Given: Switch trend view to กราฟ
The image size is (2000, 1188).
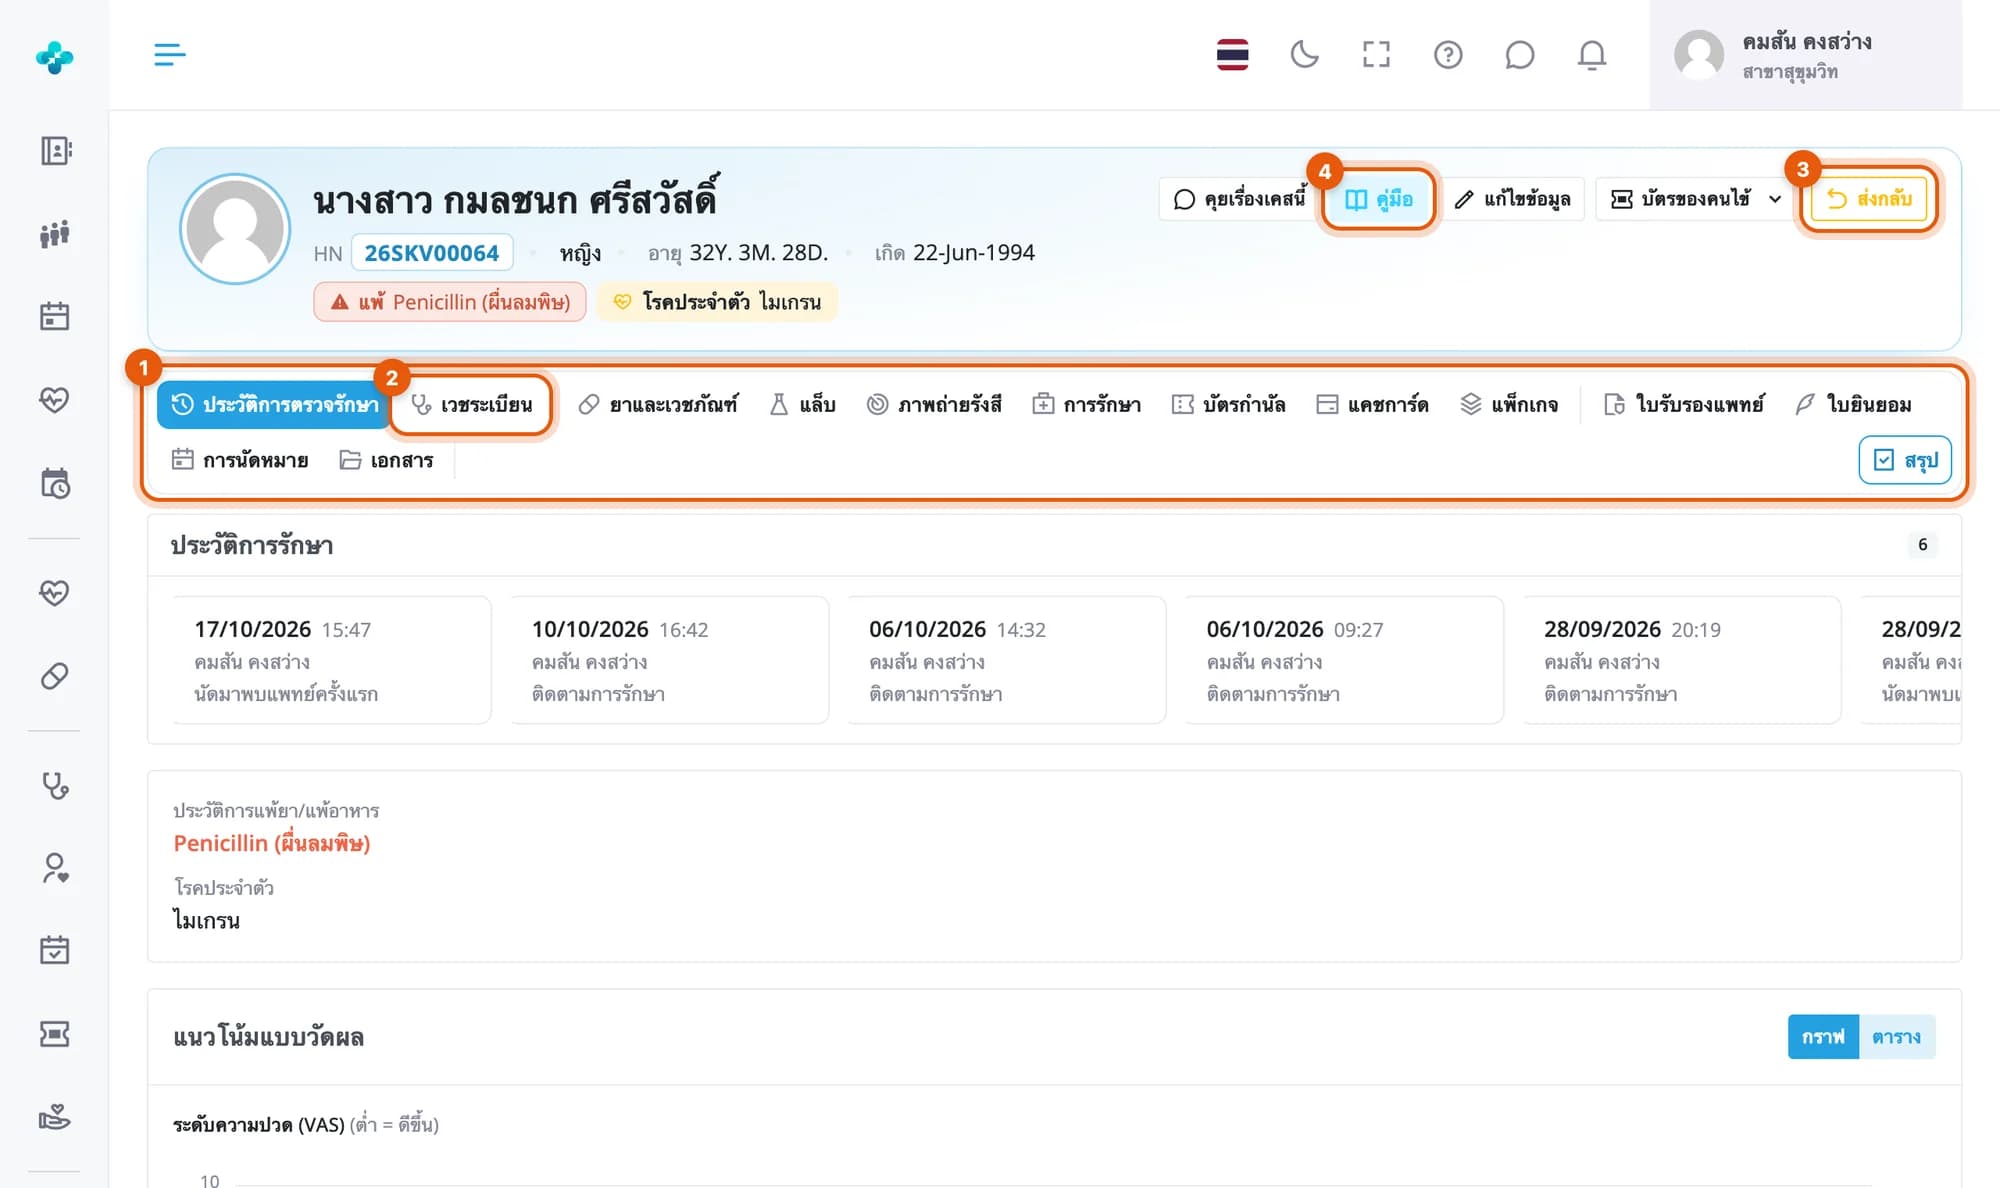Looking at the screenshot, I should click(x=1823, y=1037).
